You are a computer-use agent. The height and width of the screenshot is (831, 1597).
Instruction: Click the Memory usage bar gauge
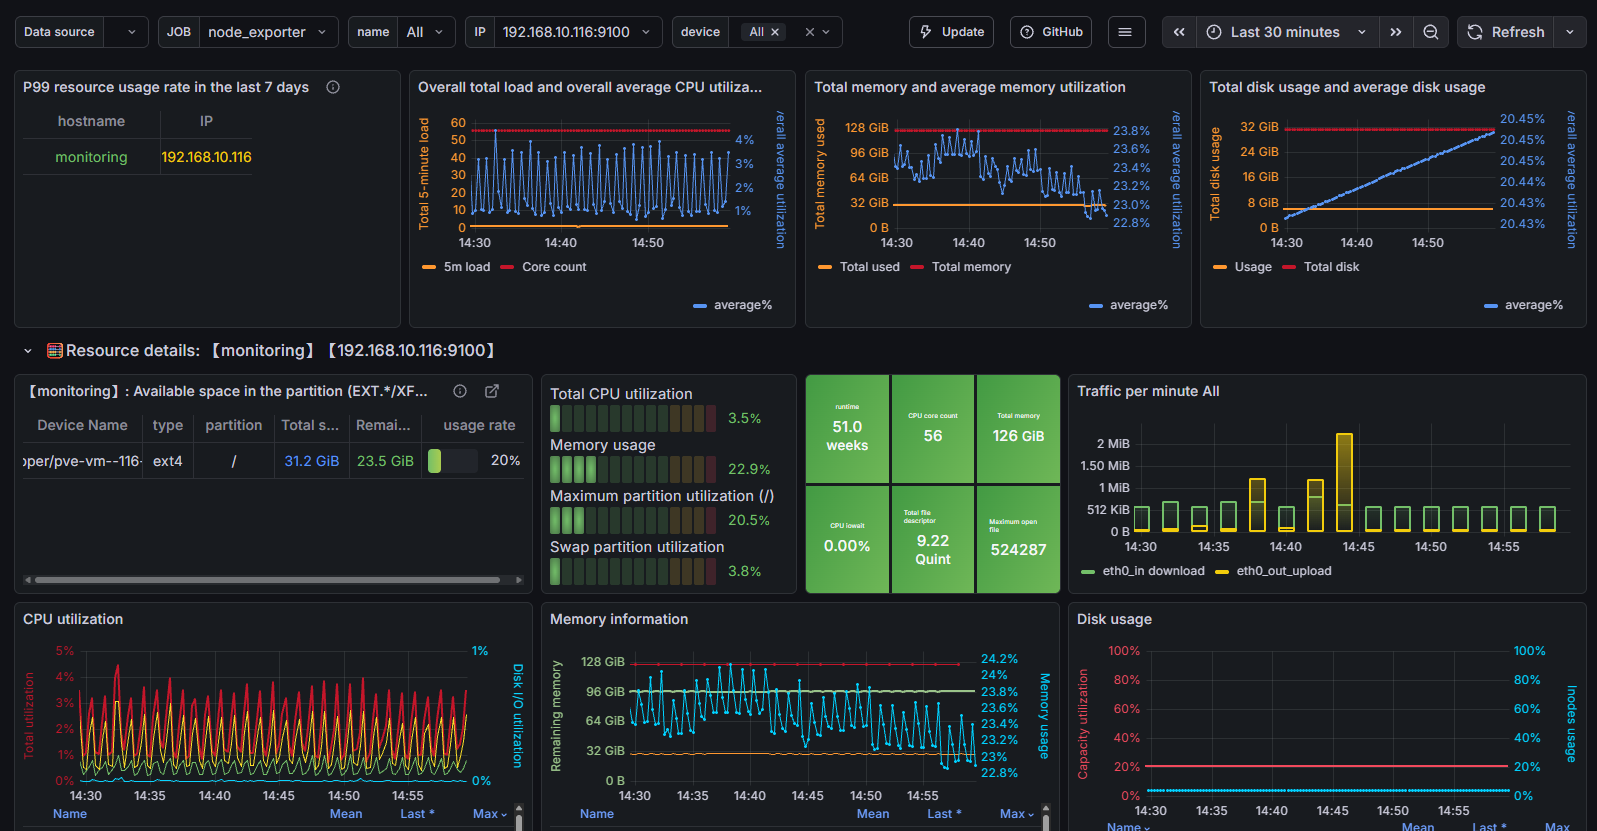[633, 469]
